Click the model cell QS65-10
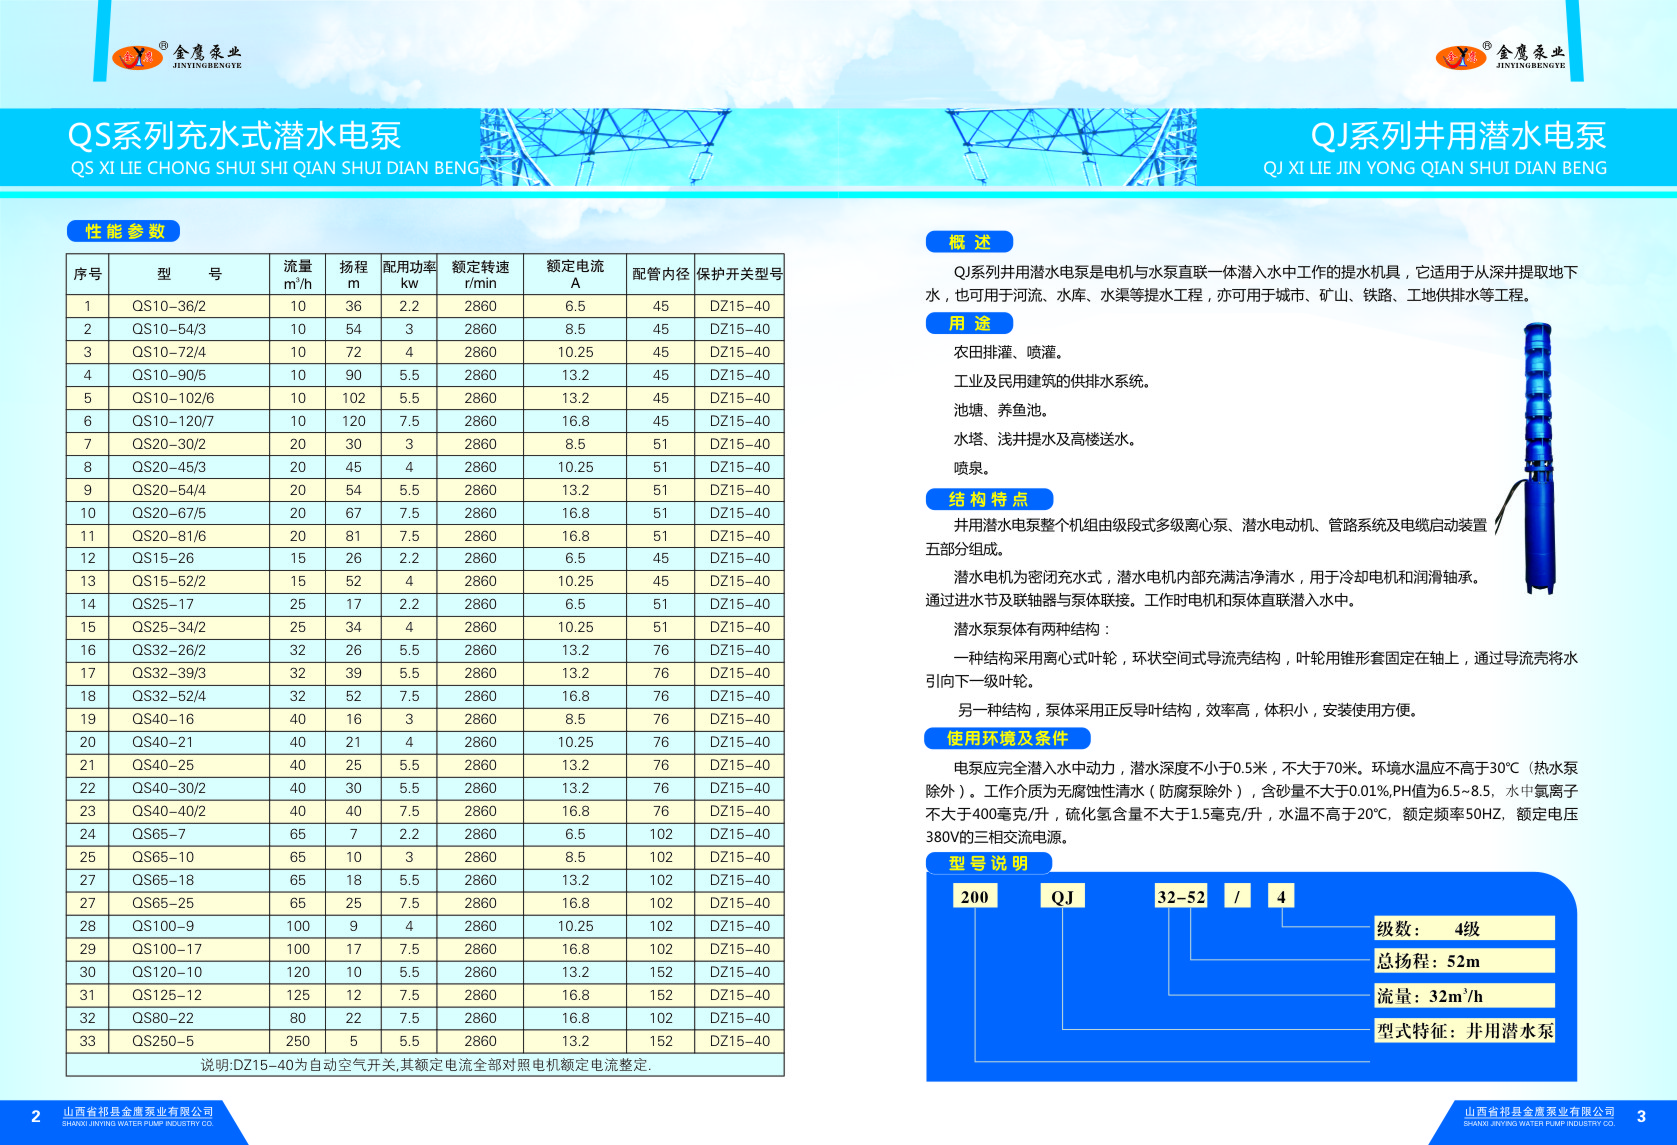 click(x=189, y=857)
